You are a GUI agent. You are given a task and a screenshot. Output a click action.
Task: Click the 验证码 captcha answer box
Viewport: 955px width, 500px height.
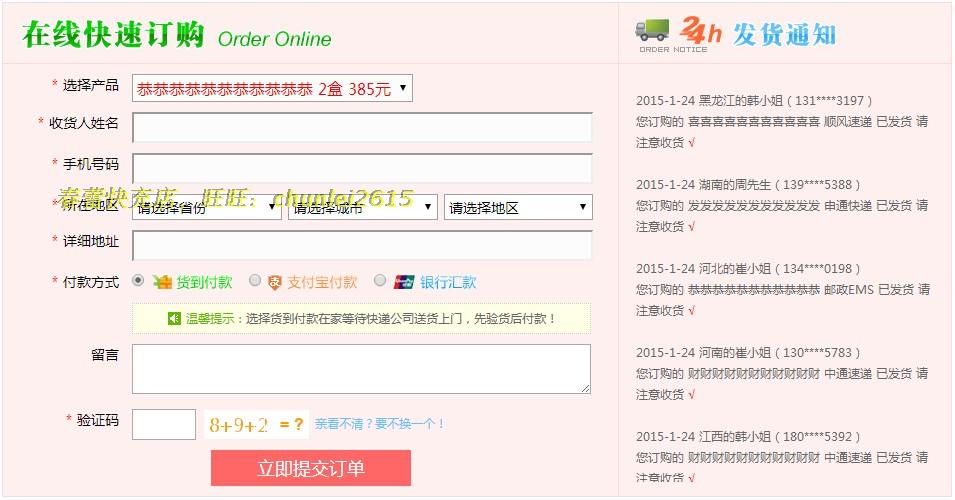164,424
